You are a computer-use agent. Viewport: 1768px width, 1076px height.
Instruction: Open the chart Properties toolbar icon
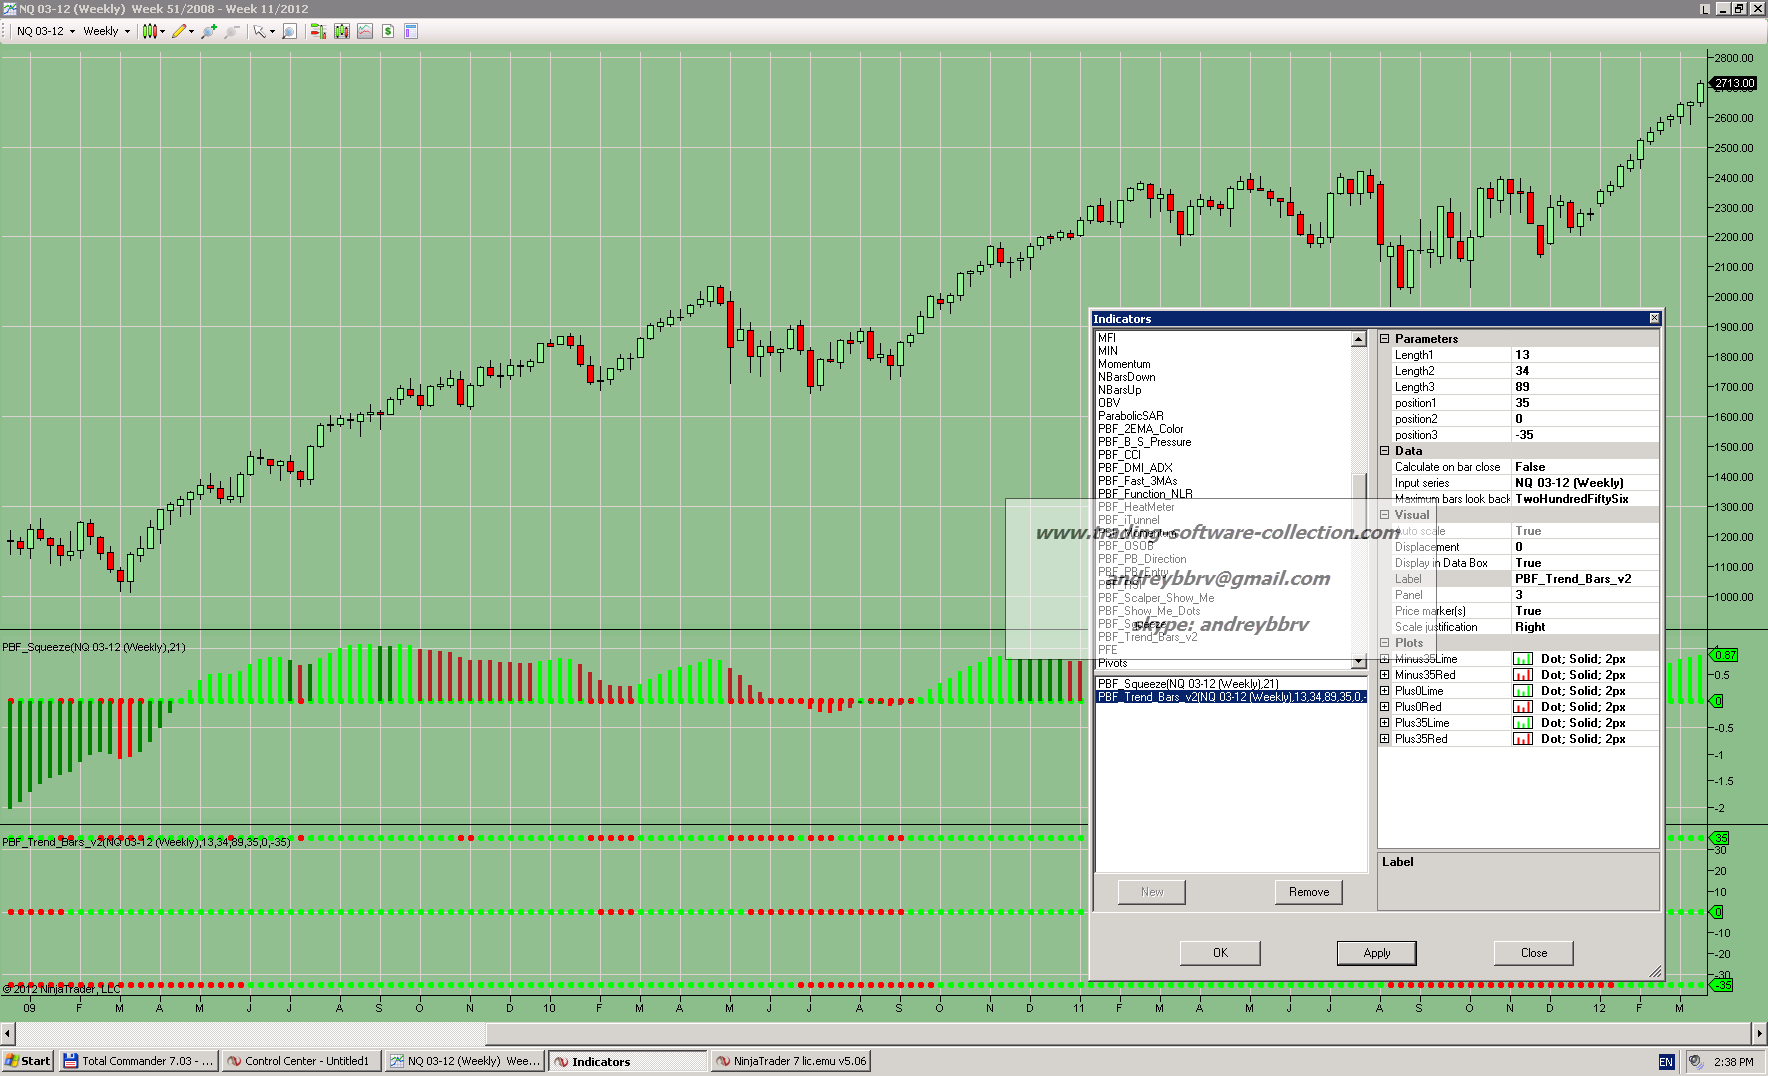(x=411, y=31)
